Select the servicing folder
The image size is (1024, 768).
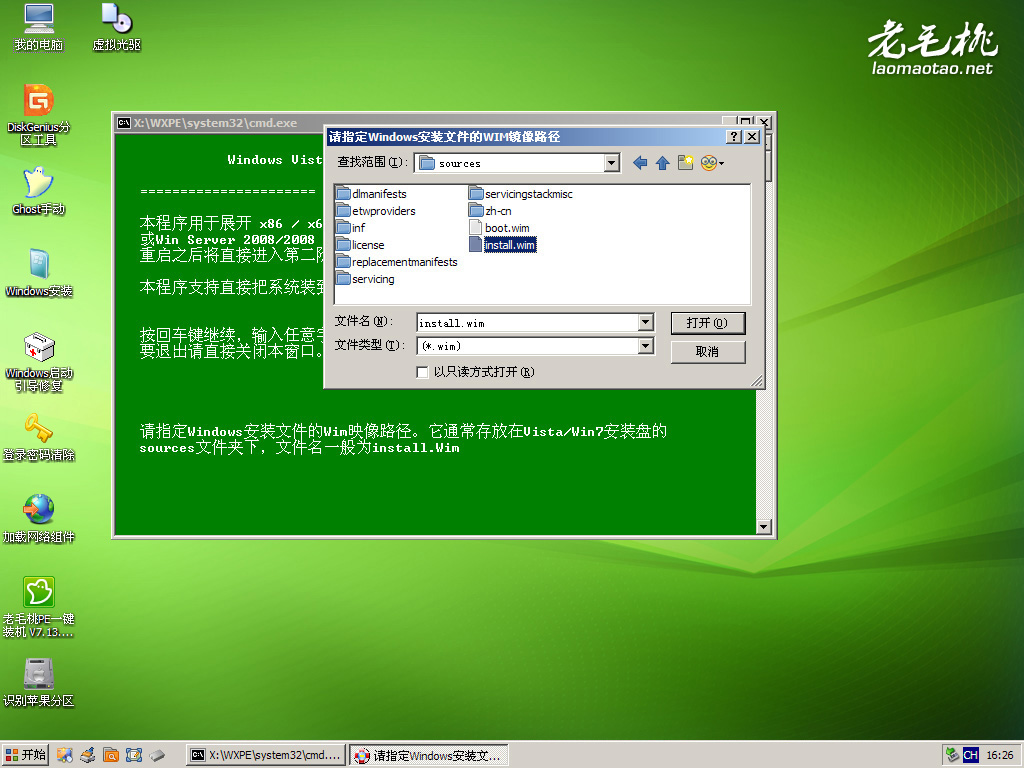click(x=365, y=279)
